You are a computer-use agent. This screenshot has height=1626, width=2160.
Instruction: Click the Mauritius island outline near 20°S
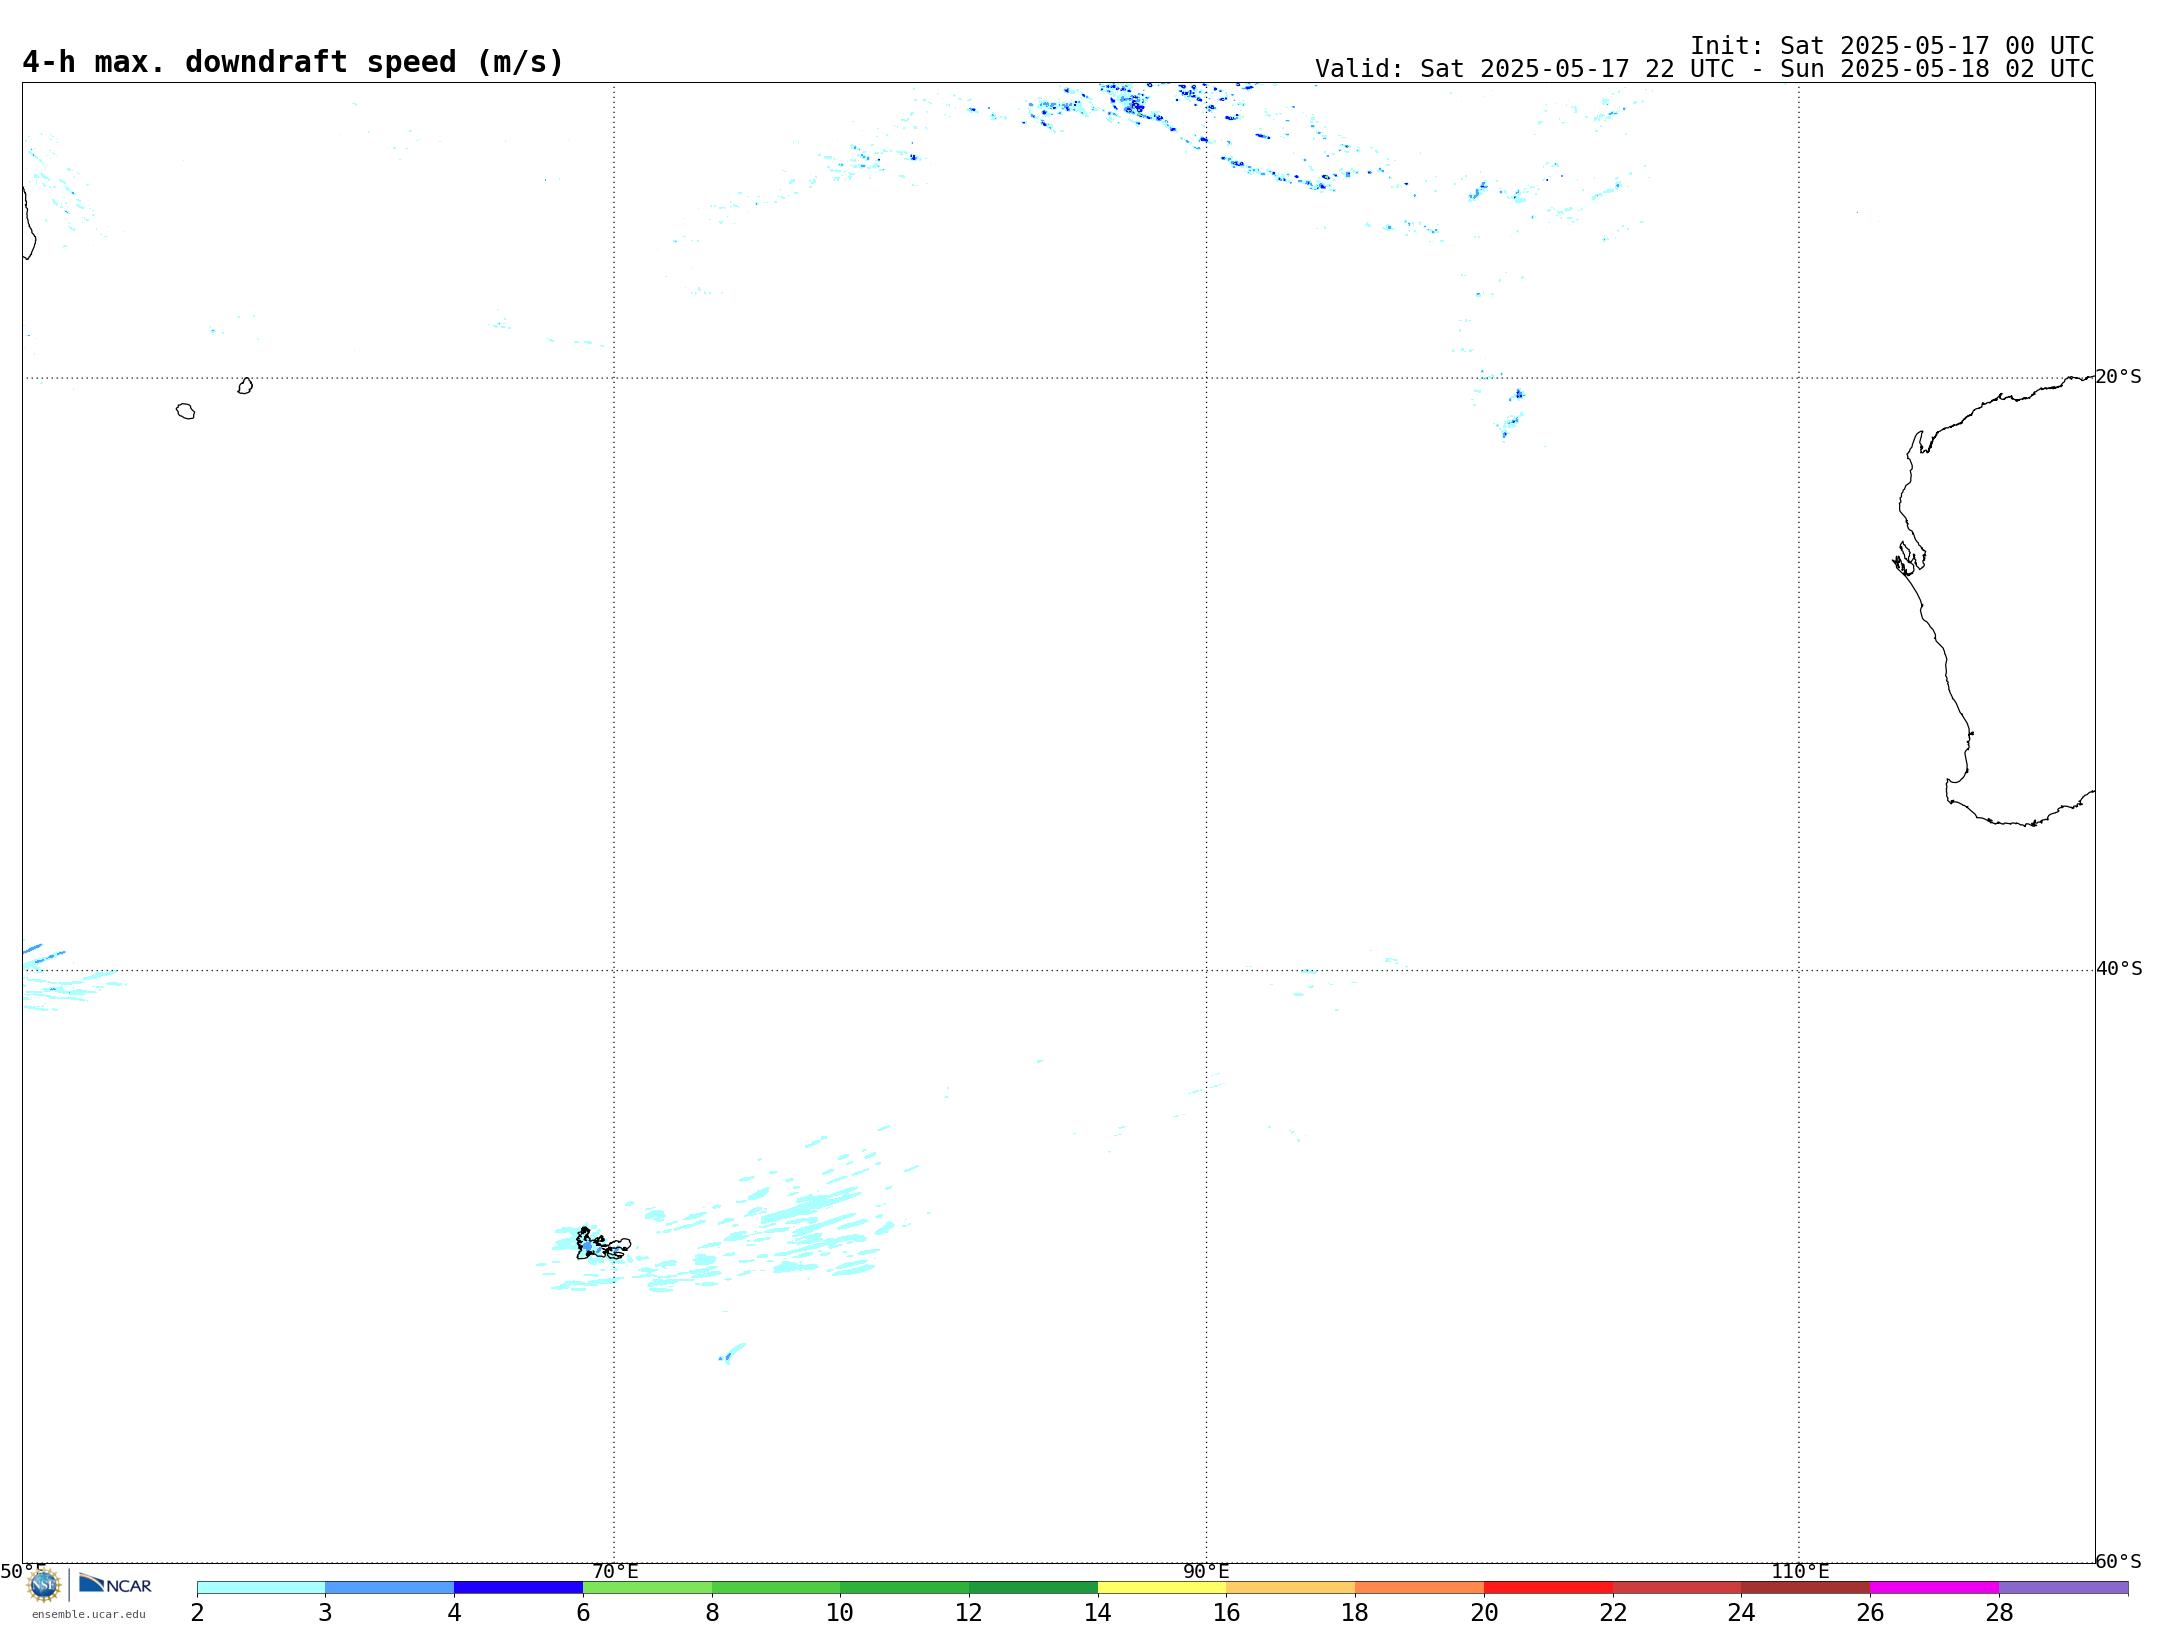pos(245,385)
